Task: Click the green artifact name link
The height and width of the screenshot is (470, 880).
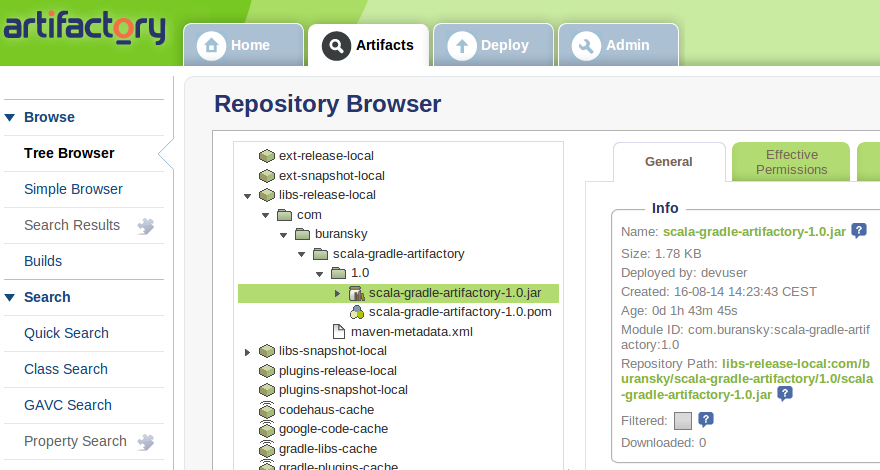Action: point(754,232)
